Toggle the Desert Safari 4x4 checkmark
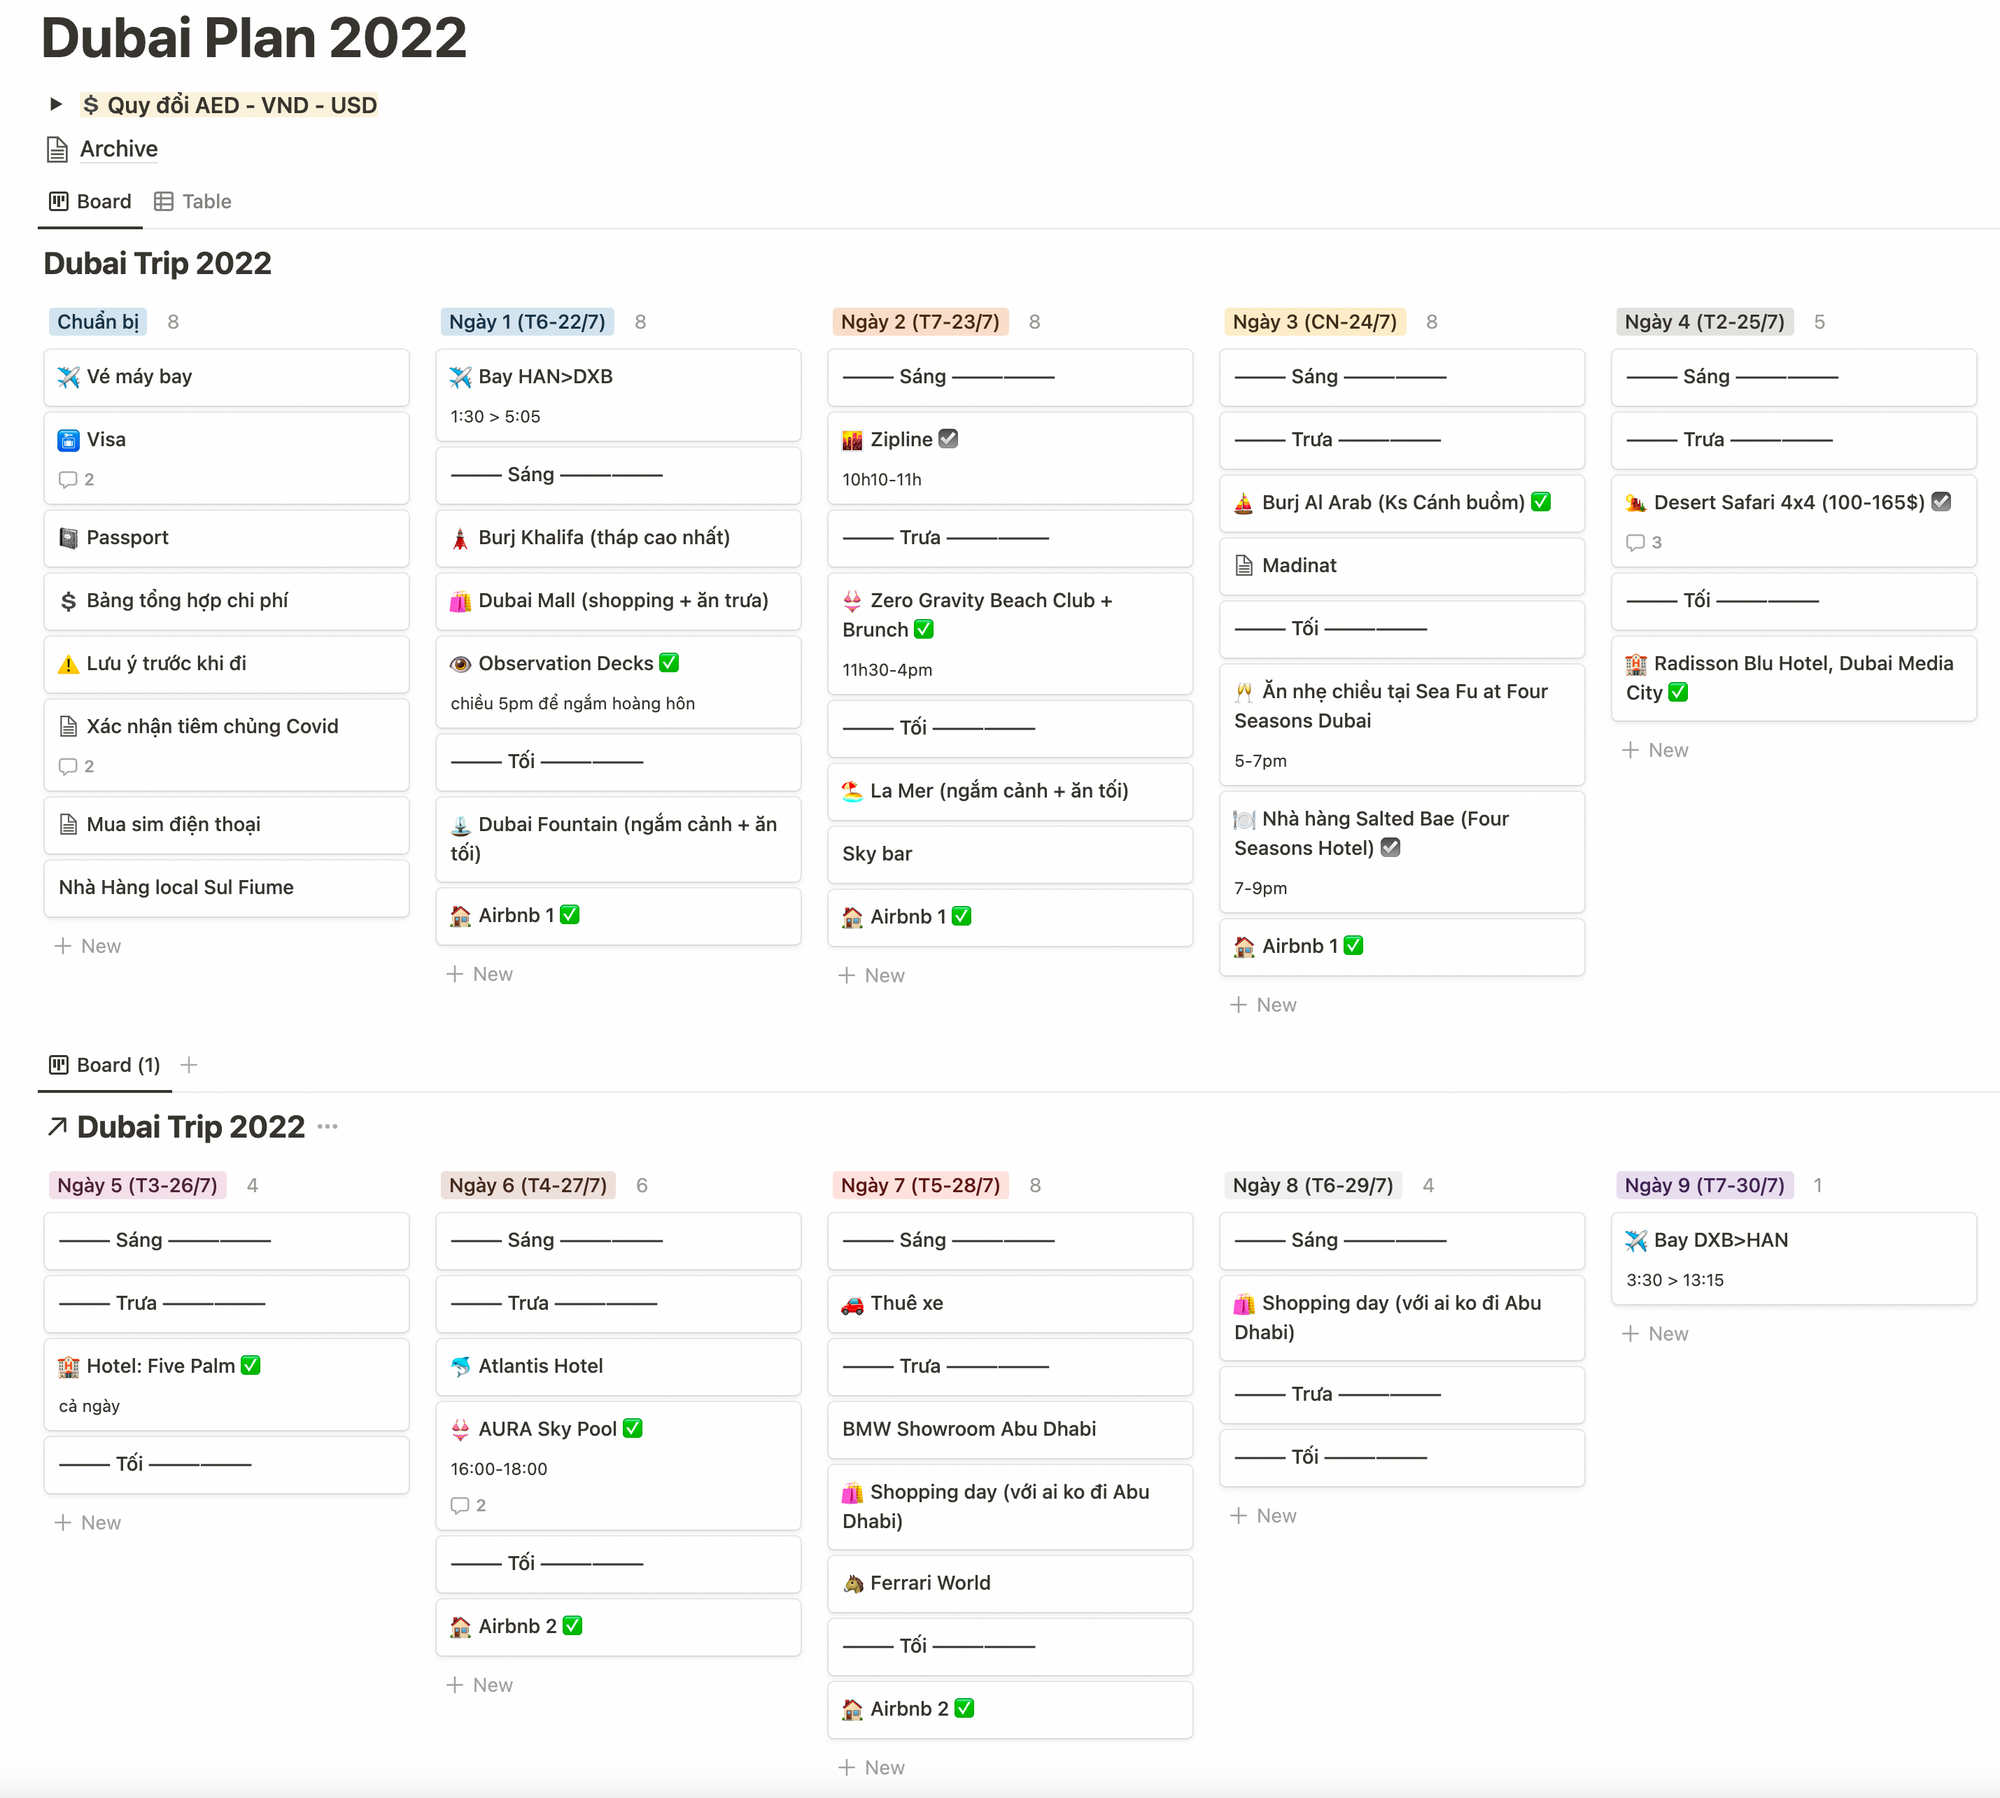The image size is (2000, 1798). [x=1941, y=502]
